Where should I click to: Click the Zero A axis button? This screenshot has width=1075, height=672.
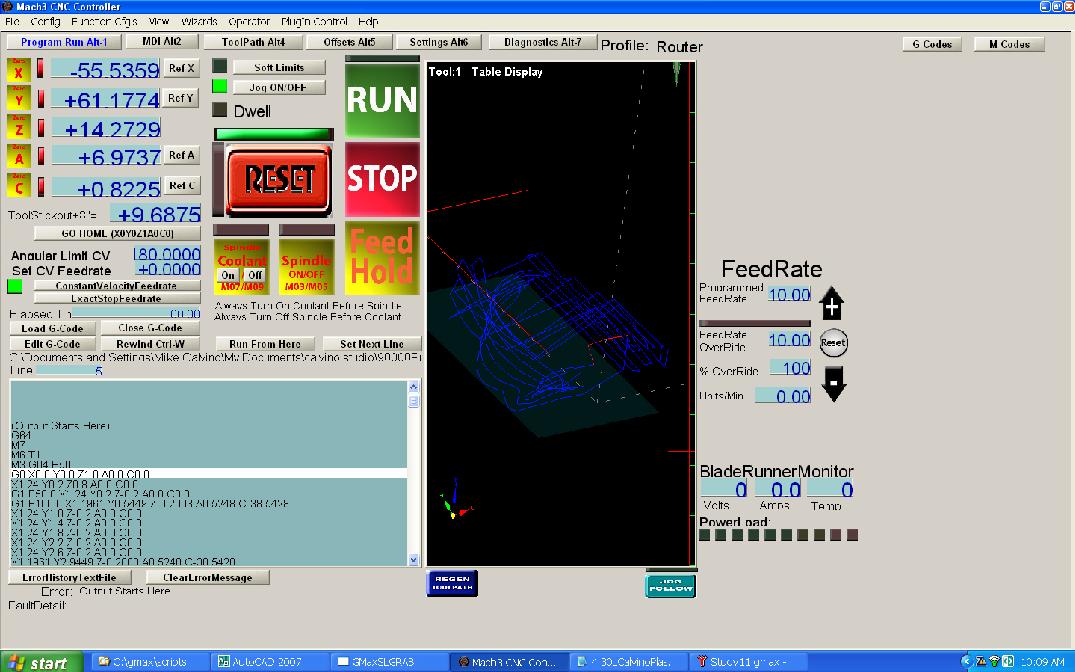[19, 156]
